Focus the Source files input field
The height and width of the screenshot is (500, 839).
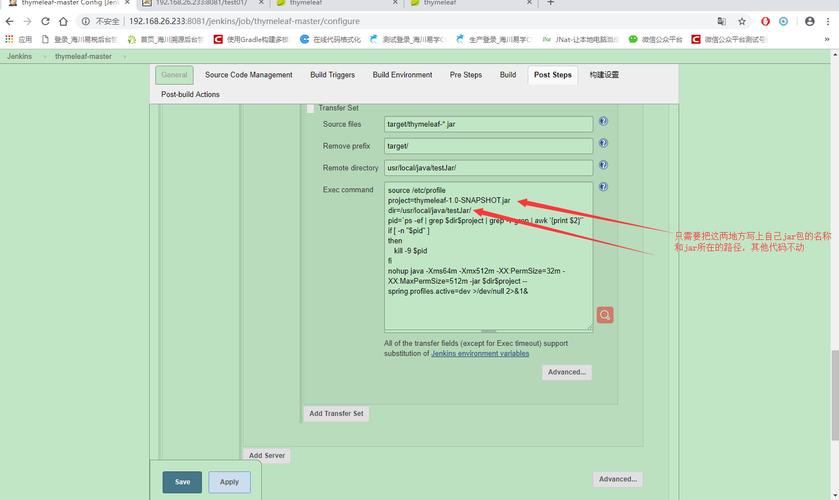pyautogui.click(x=489, y=124)
